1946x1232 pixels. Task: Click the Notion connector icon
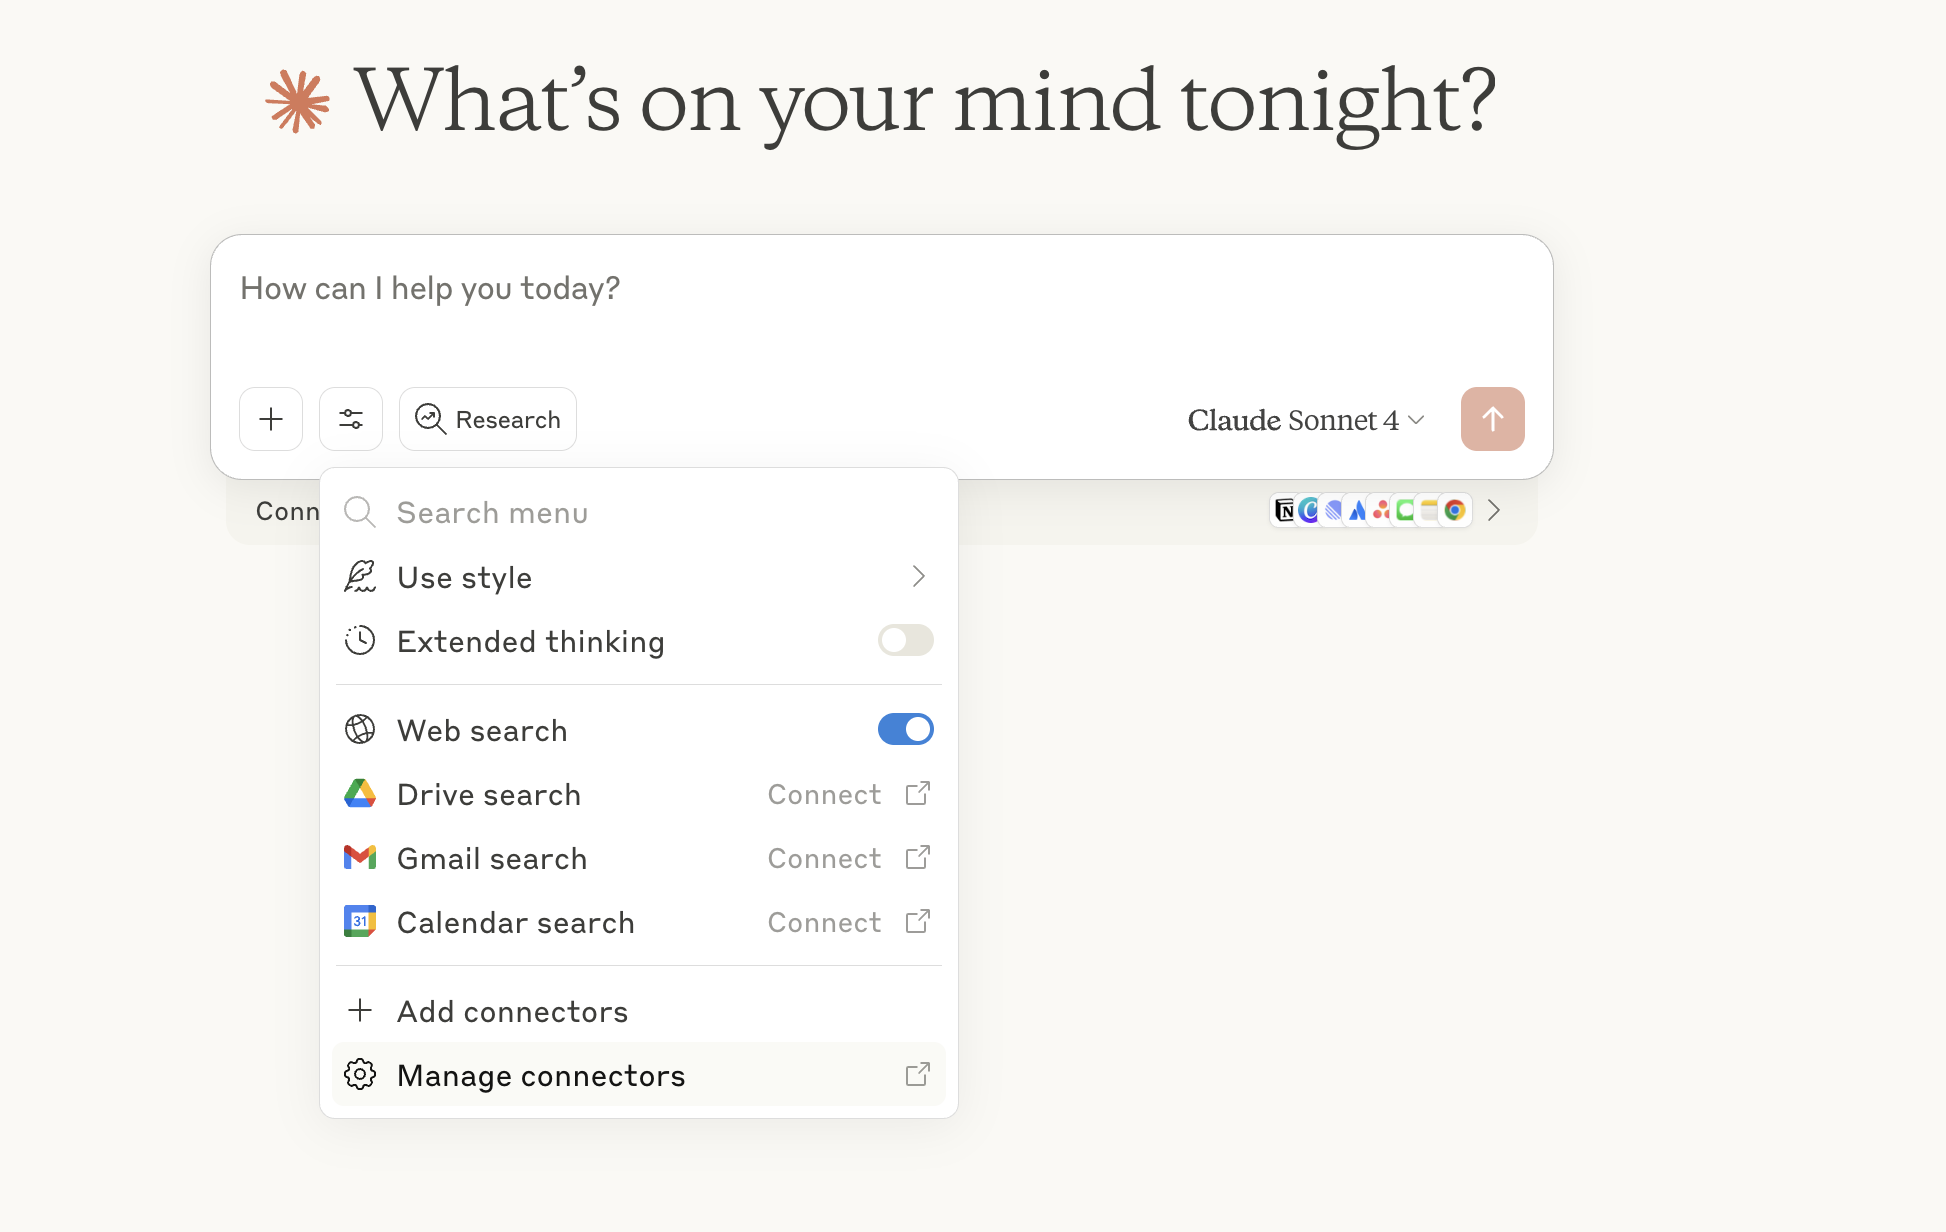(1285, 511)
